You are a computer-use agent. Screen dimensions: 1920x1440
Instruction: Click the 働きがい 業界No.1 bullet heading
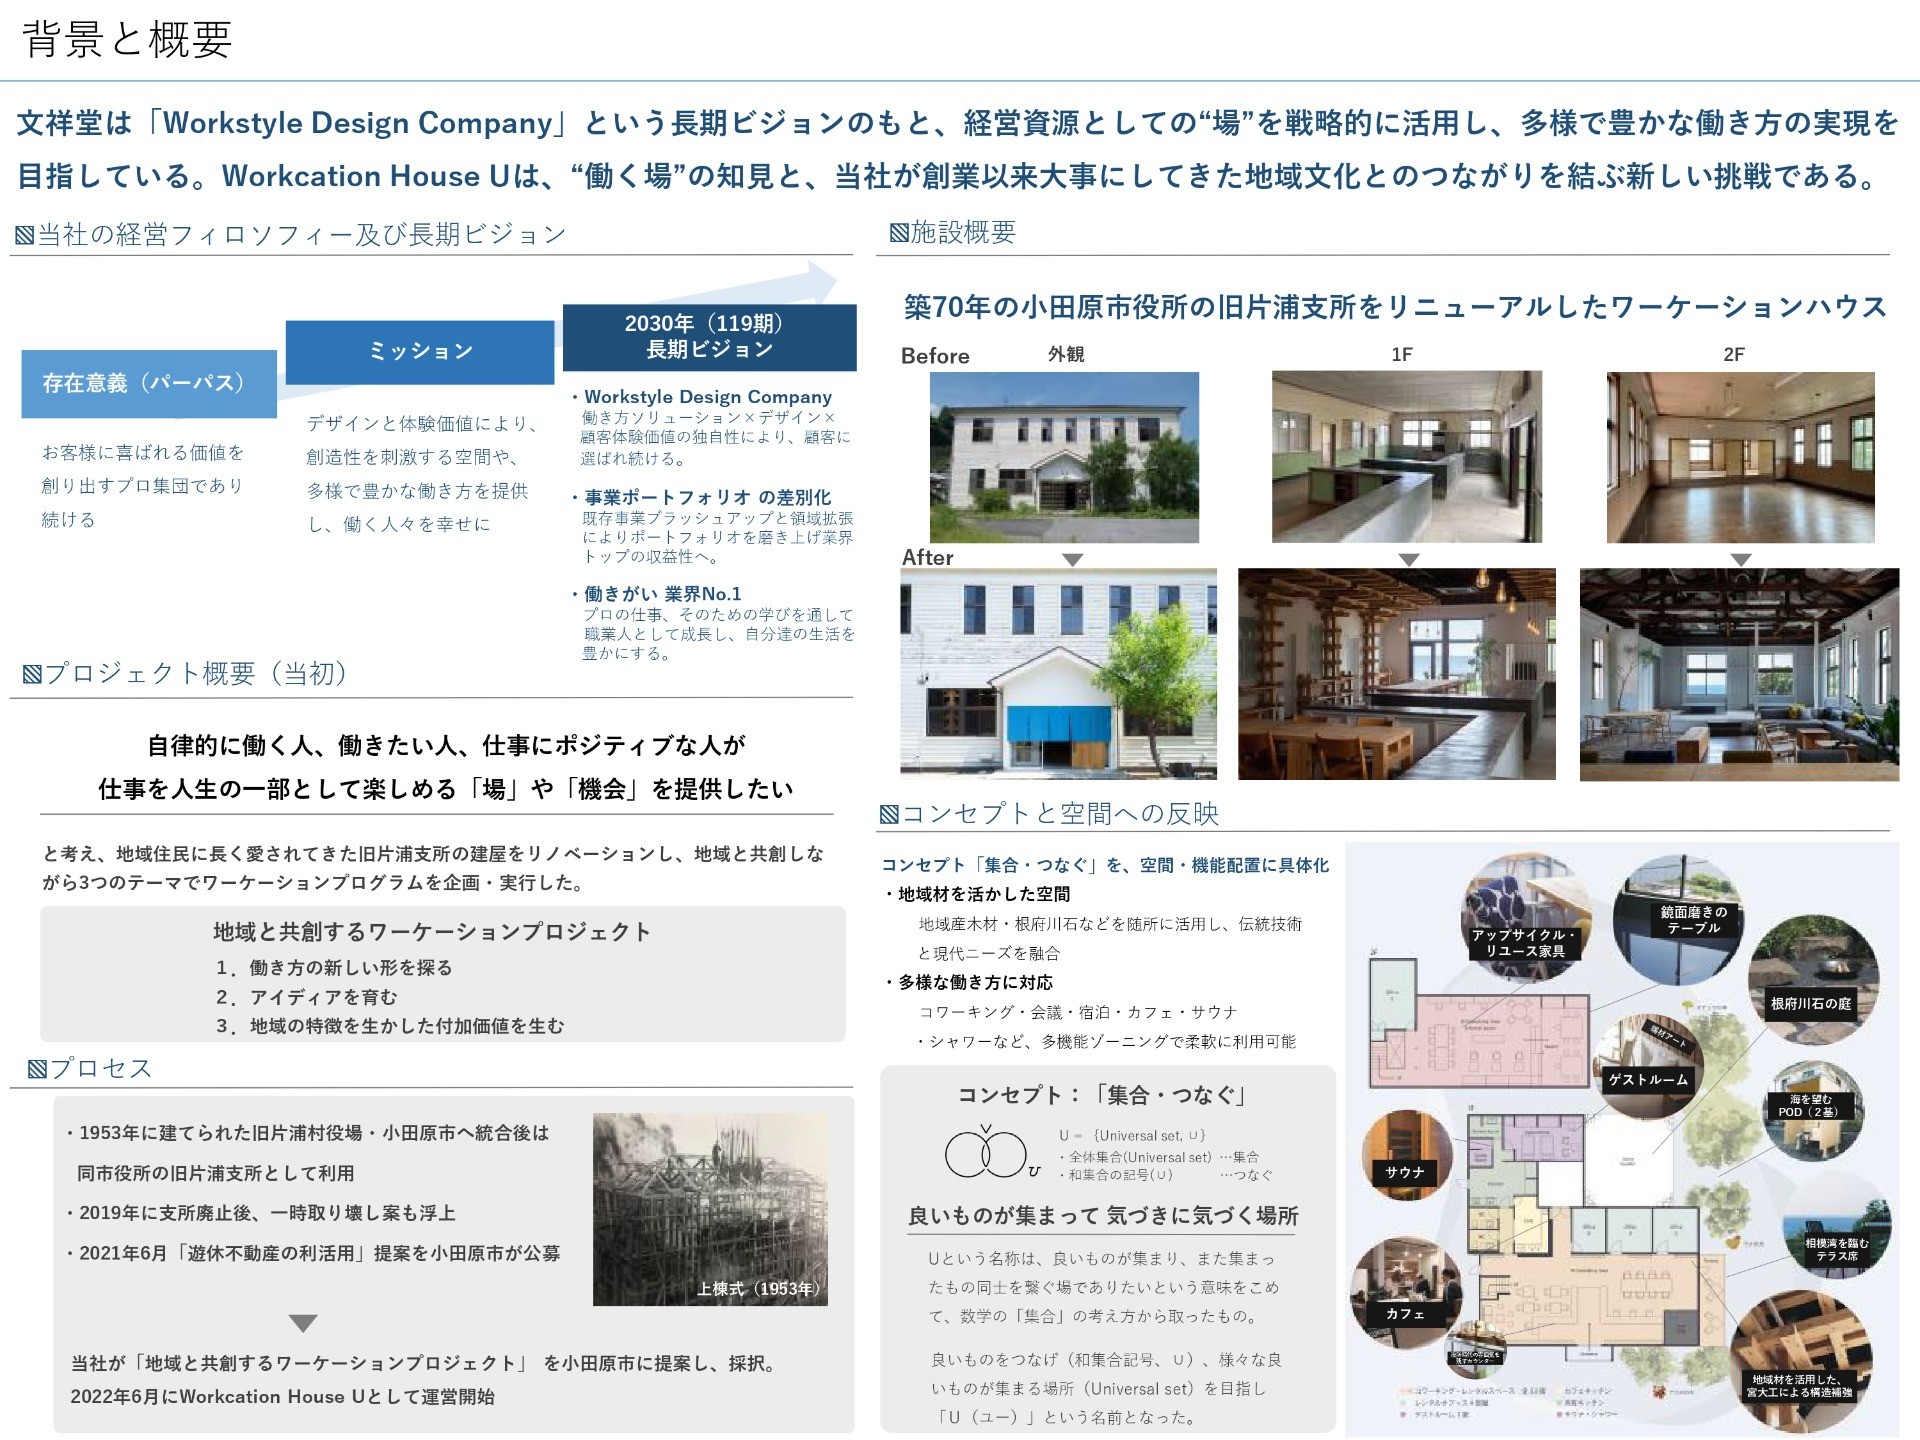point(662,594)
